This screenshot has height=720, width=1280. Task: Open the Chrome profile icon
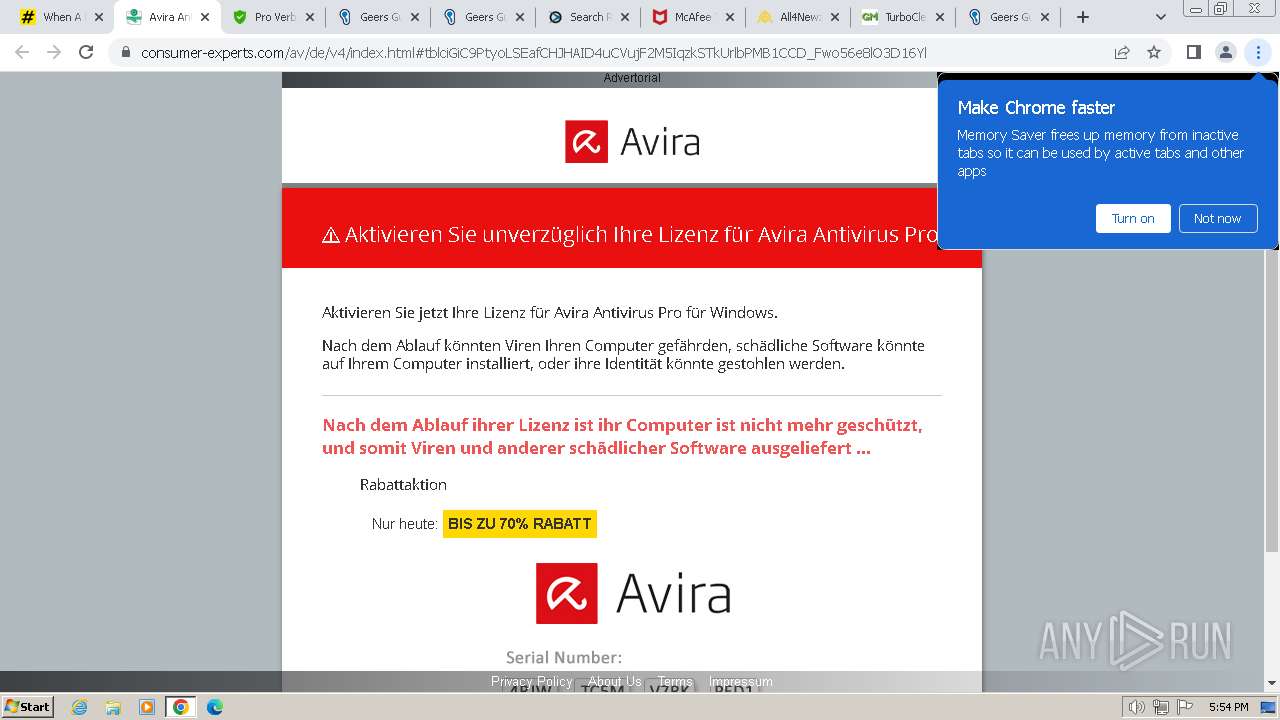point(1225,52)
